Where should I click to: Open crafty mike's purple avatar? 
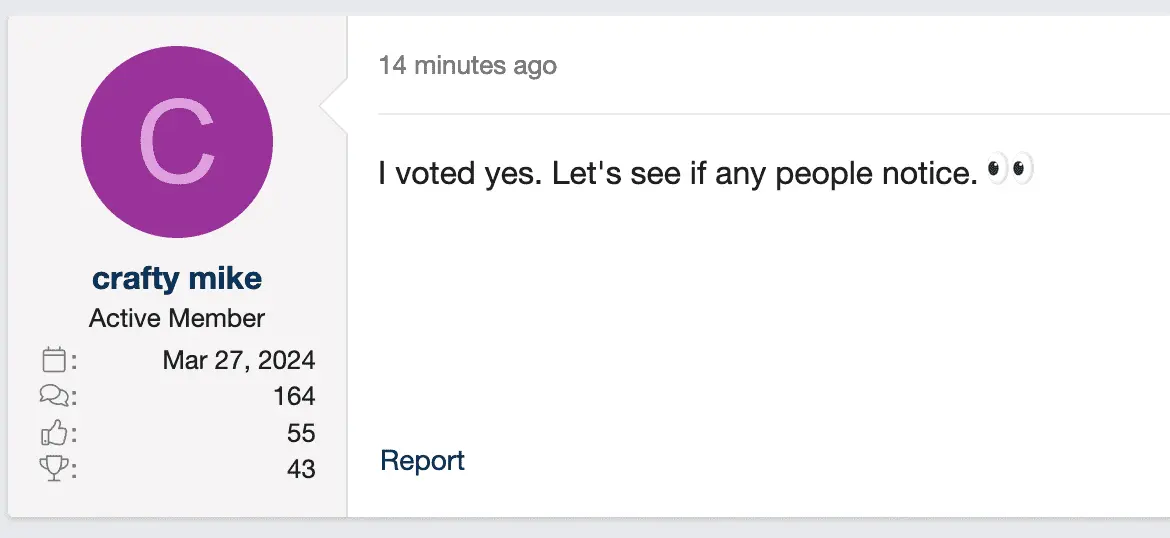(x=177, y=142)
